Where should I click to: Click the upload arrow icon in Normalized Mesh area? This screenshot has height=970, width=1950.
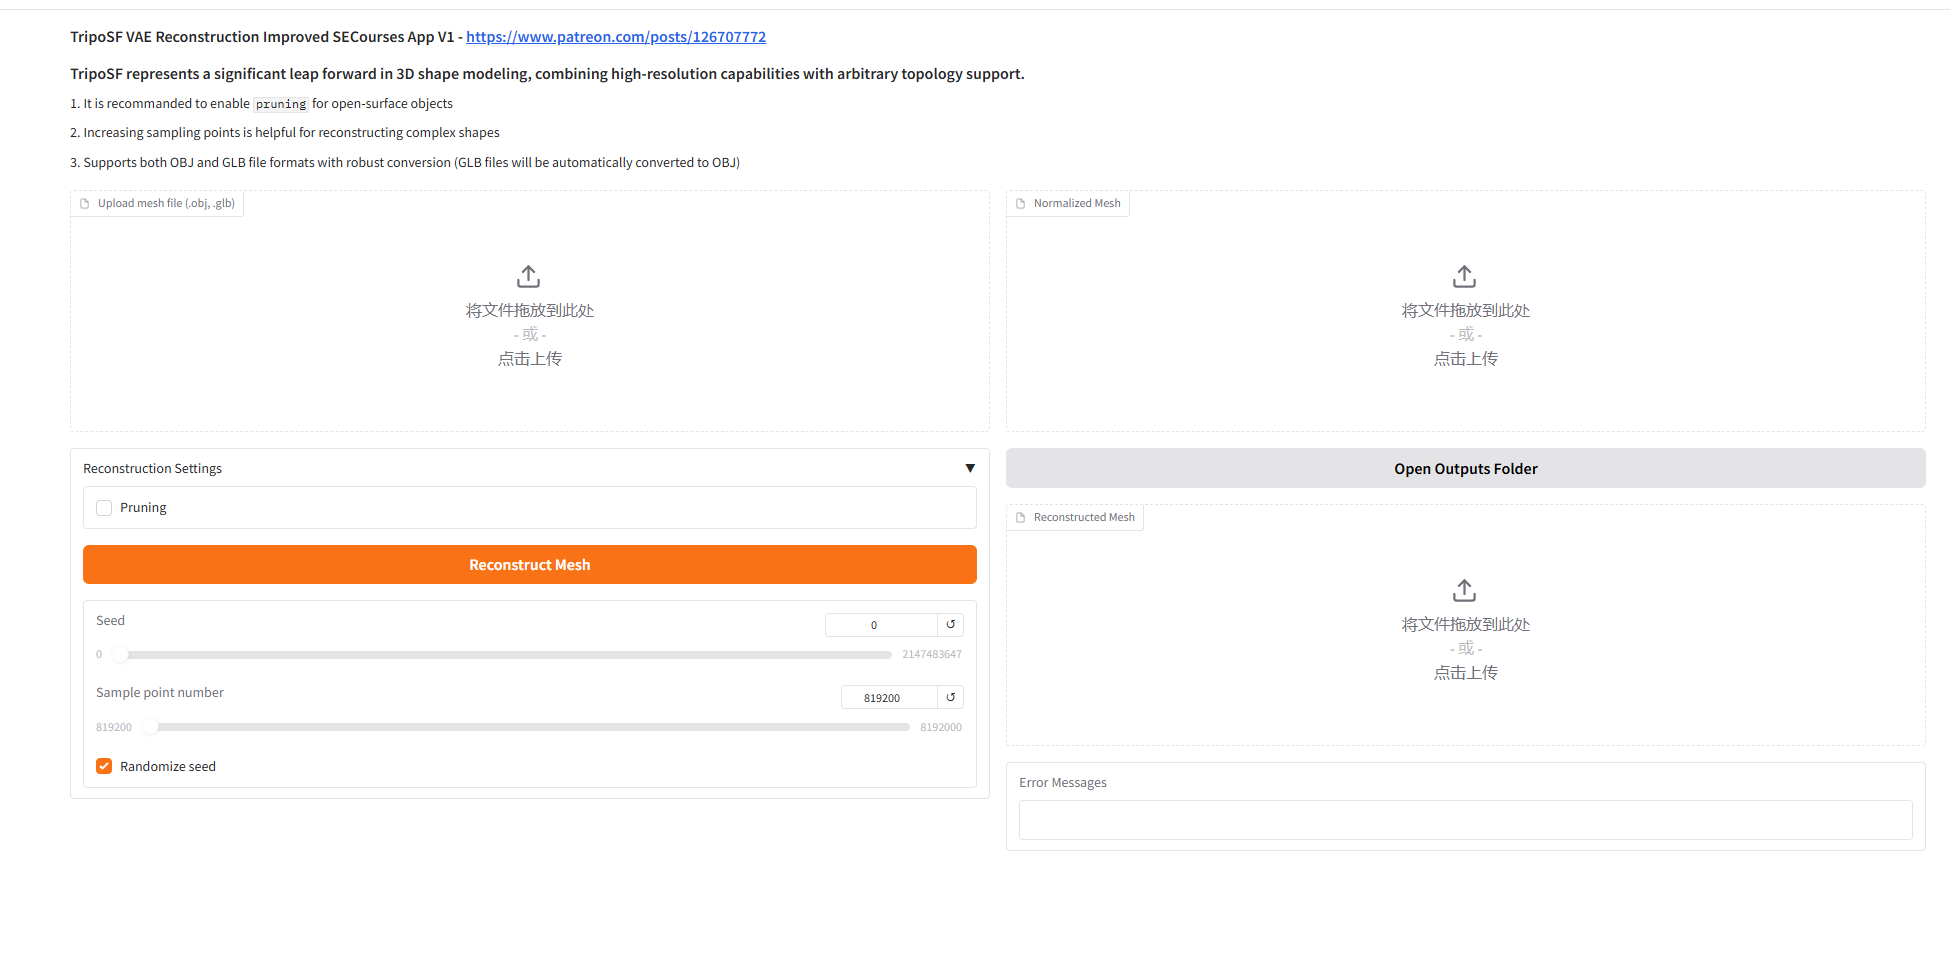[x=1465, y=276]
